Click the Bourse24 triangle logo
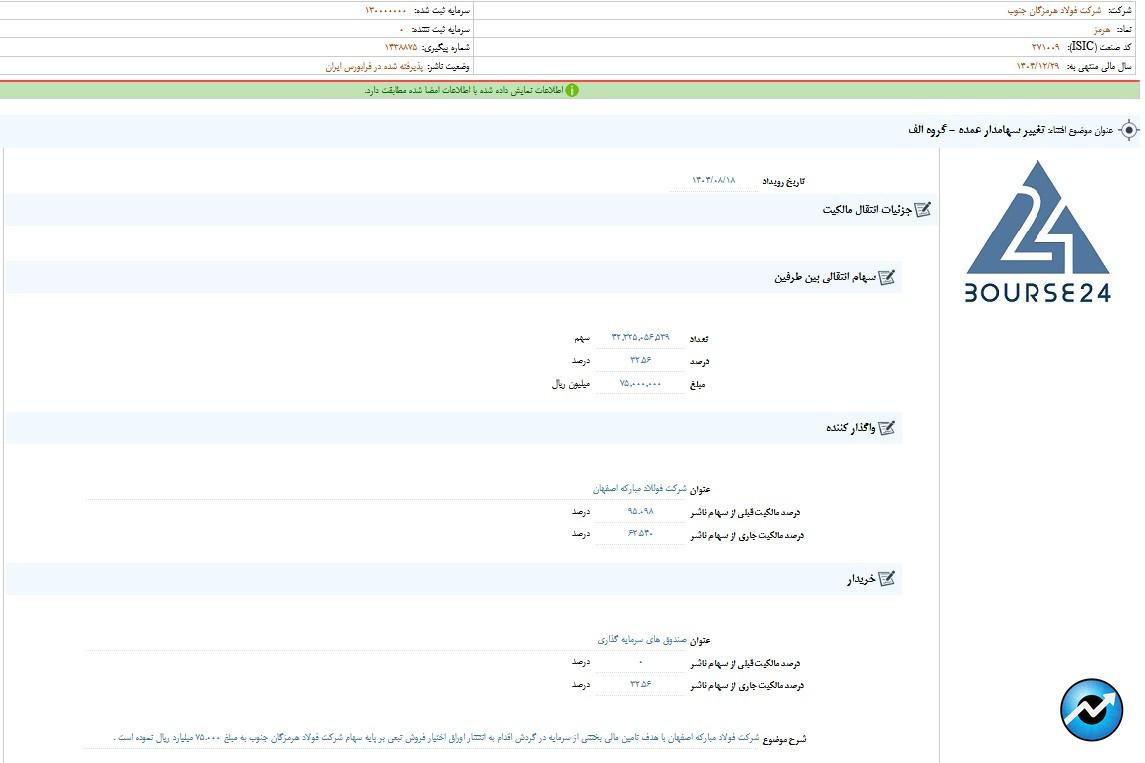Image resolution: width=1145 pixels, height=763 pixels. [1037, 232]
